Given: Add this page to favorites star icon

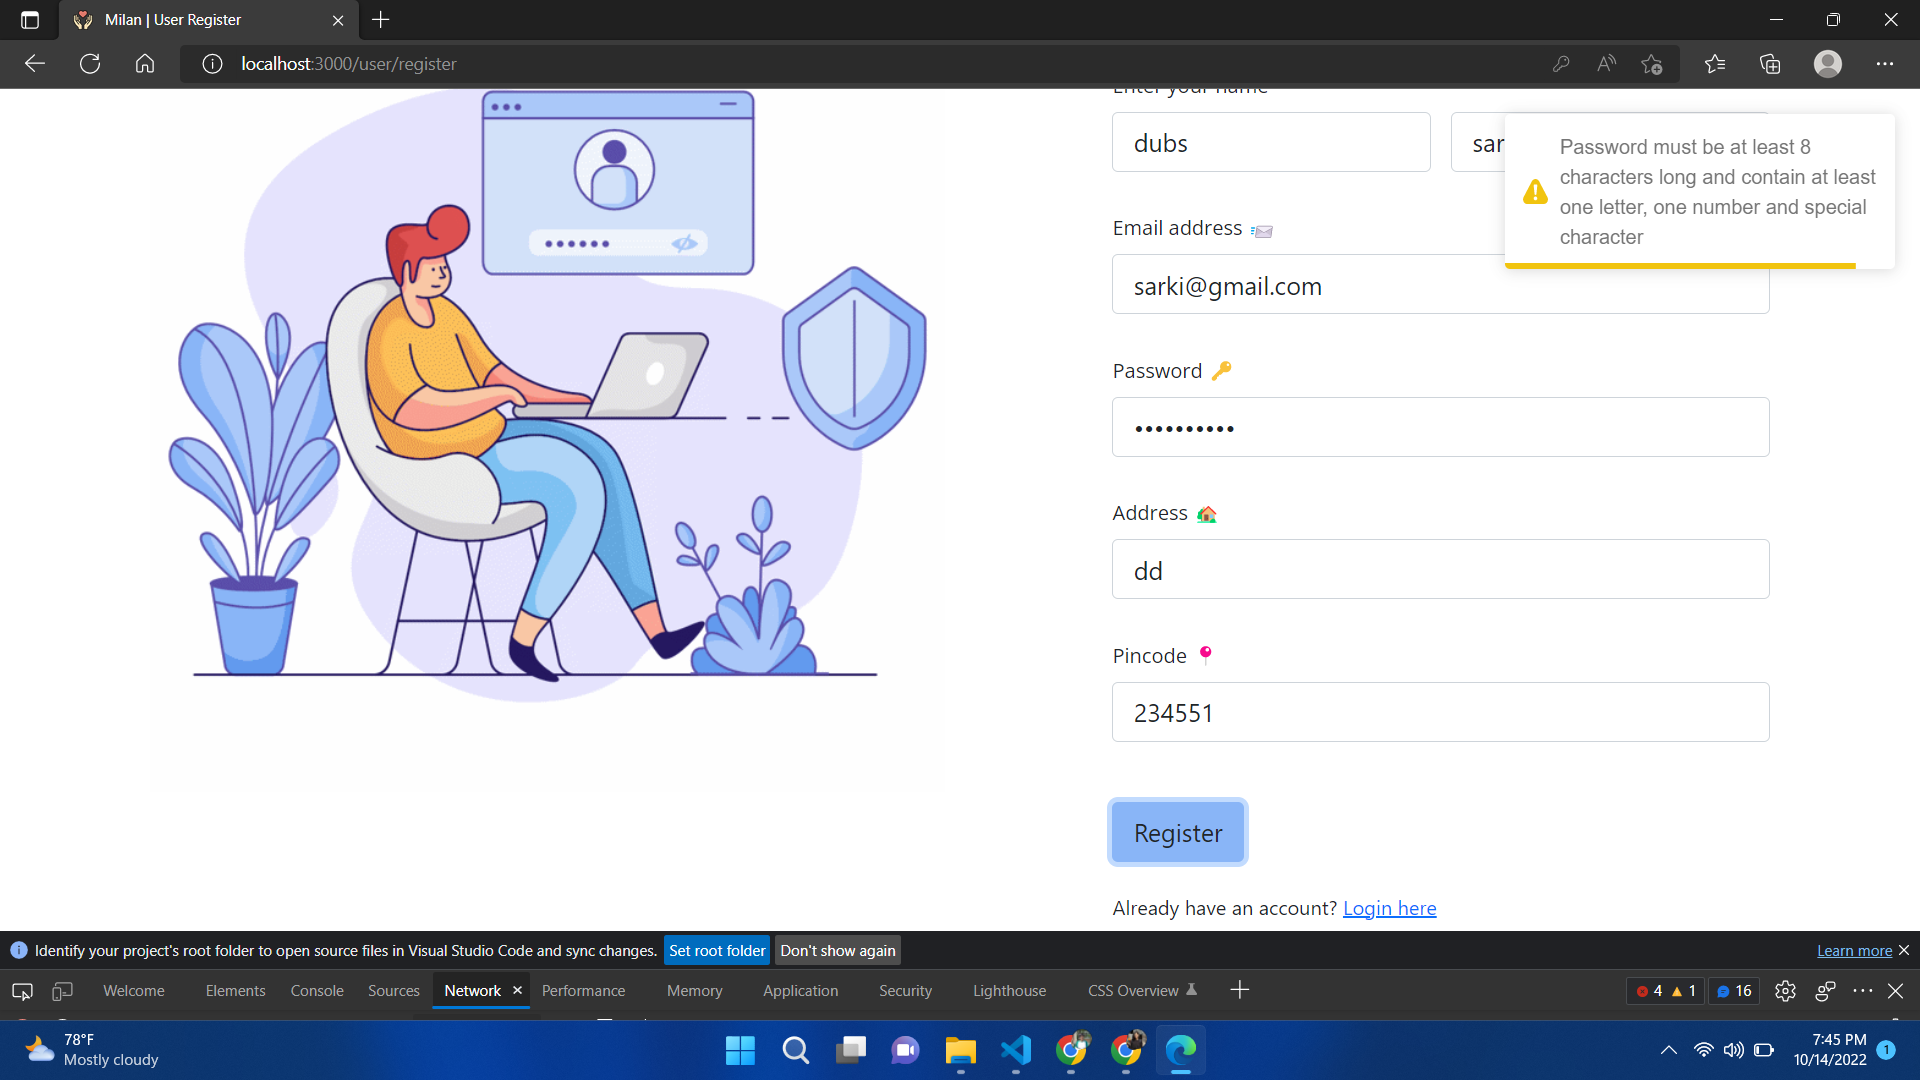Looking at the screenshot, I should pyautogui.click(x=1651, y=64).
